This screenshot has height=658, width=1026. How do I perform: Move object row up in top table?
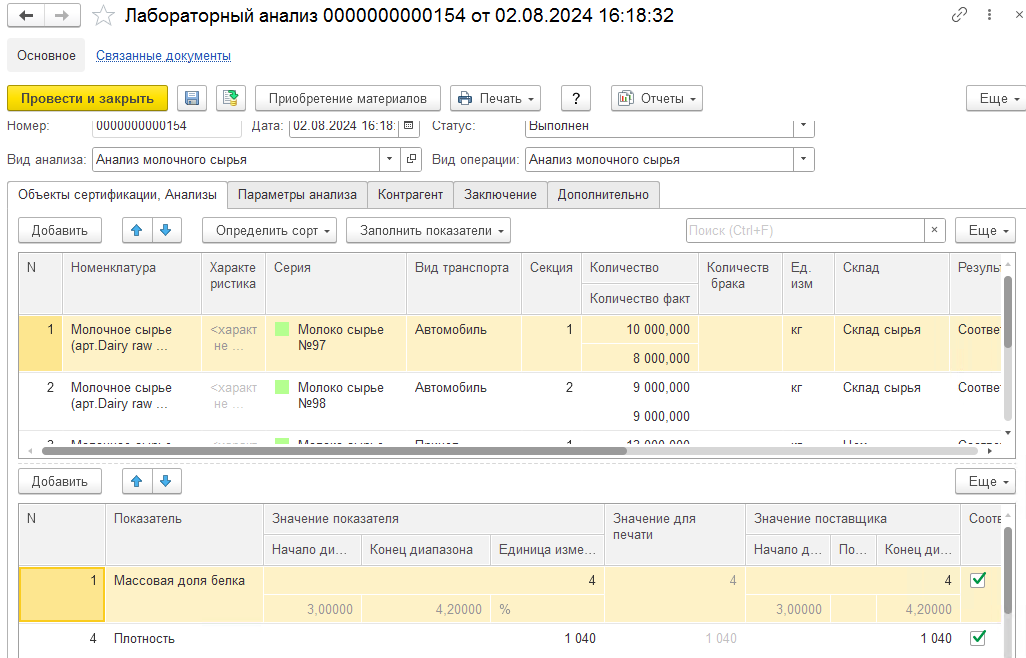[x=137, y=230]
